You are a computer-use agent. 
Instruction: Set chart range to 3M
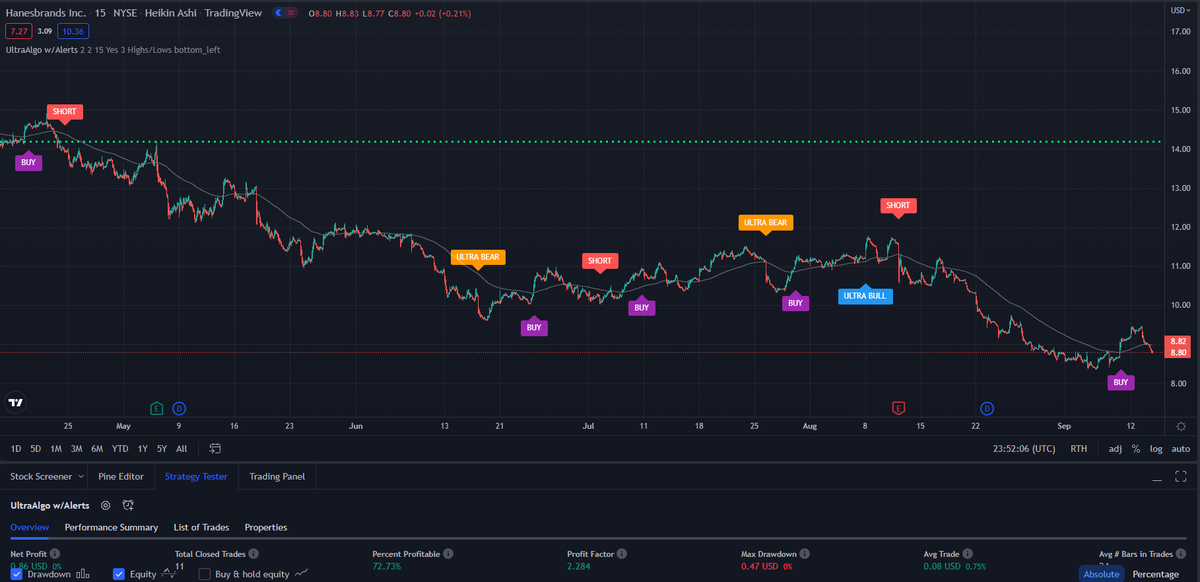click(76, 449)
